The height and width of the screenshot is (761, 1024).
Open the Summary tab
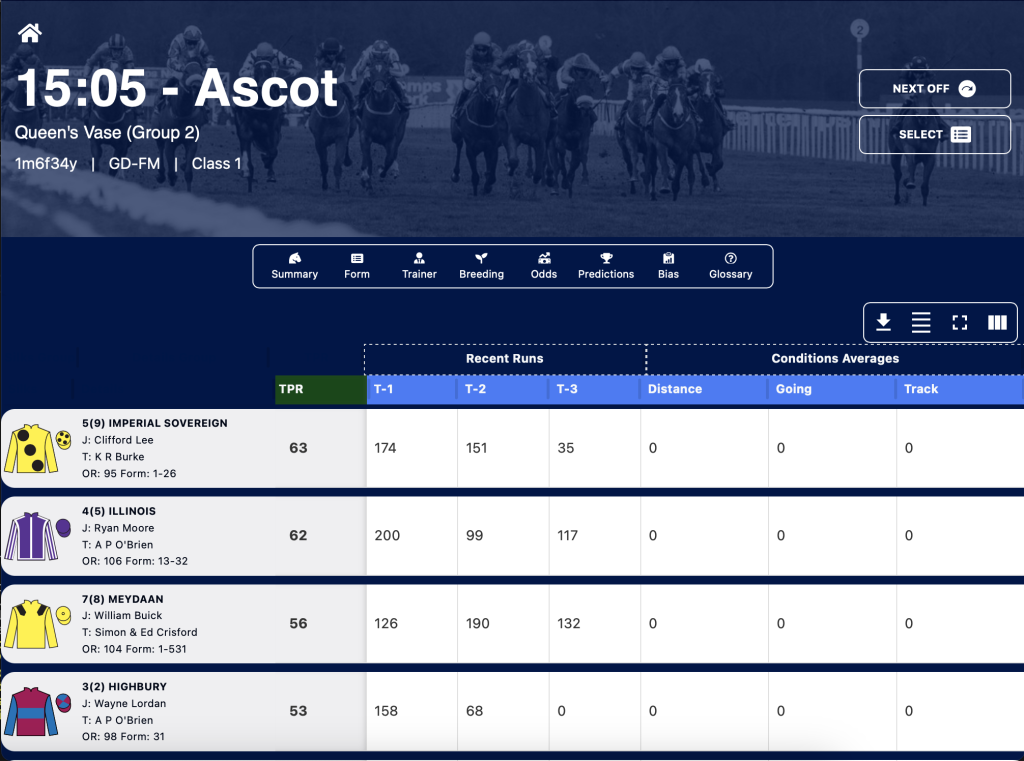coord(295,266)
